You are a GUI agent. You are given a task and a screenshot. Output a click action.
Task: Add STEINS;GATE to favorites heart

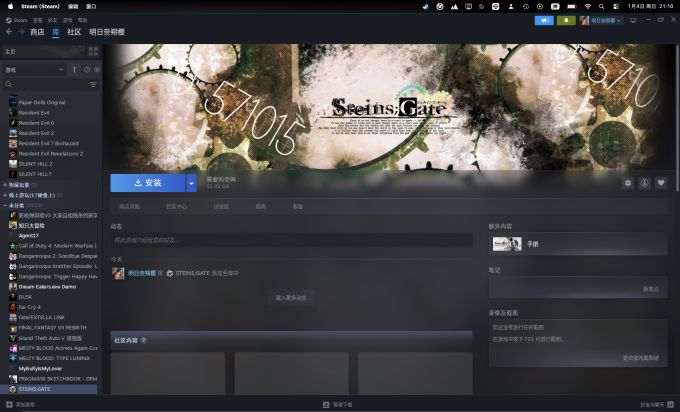[x=661, y=183]
